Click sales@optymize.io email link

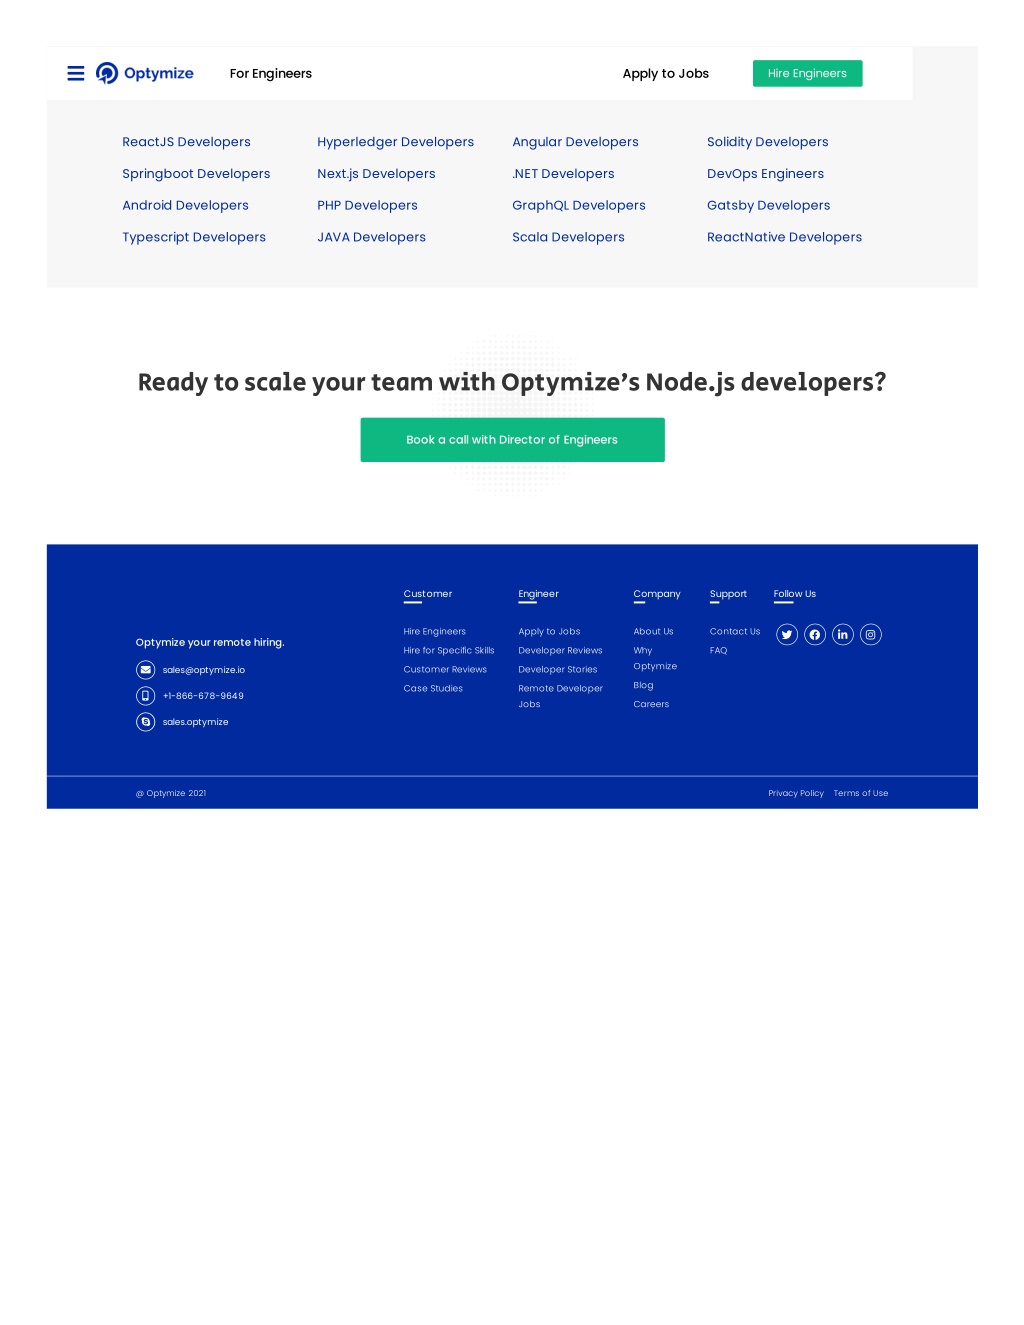pyautogui.click(x=204, y=670)
